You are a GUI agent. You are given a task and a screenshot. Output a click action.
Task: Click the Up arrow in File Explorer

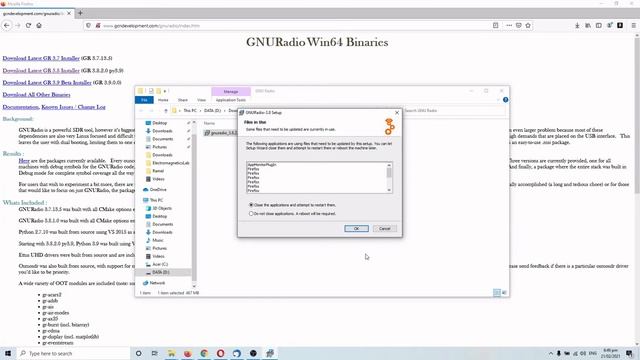(166, 111)
